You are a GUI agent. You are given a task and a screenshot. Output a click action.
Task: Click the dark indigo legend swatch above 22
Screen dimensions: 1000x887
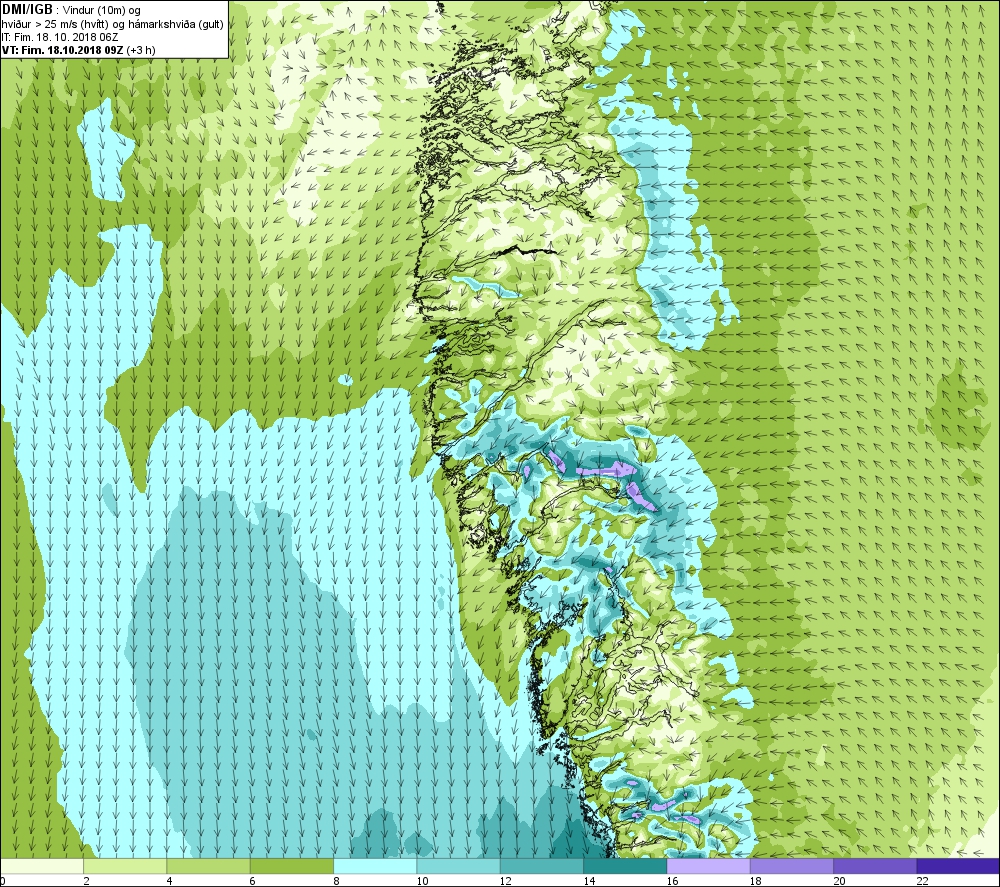pos(958,866)
